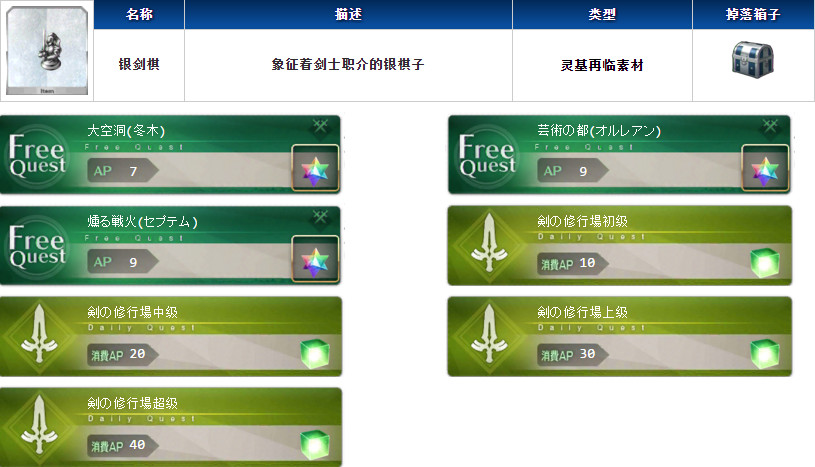Click the rainbow star on 大空洞(冬木) quest
This screenshot has width=815, height=467.
(316, 168)
